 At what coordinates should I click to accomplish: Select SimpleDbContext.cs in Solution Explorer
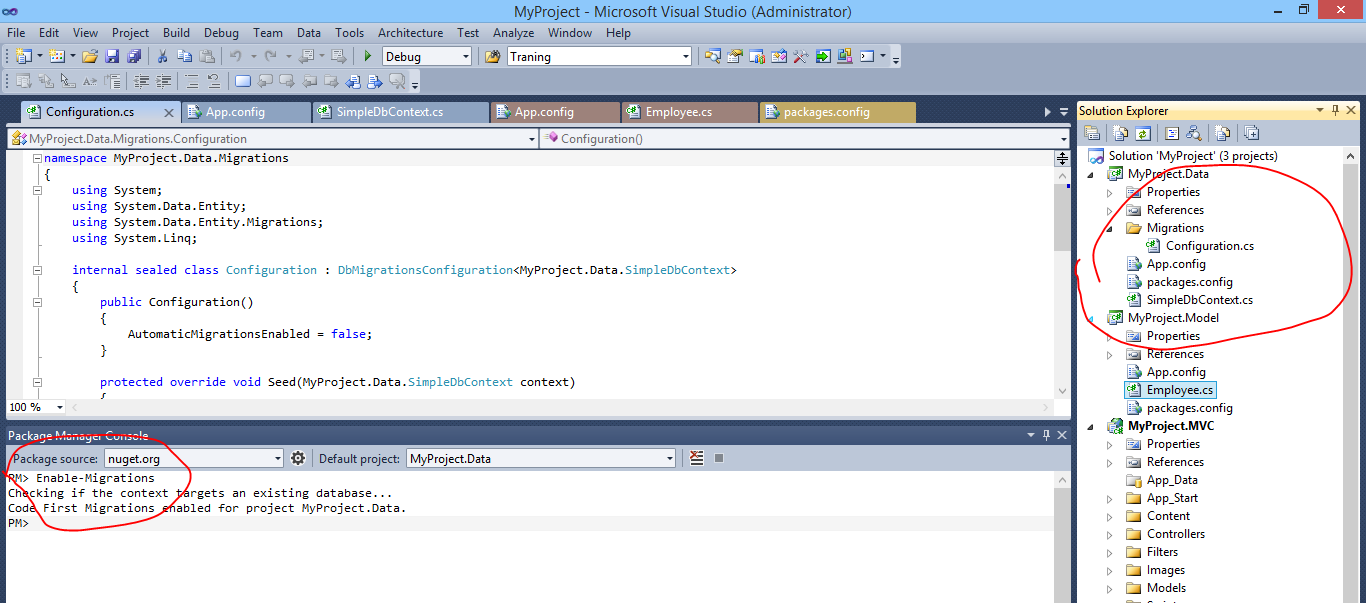(x=1199, y=300)
